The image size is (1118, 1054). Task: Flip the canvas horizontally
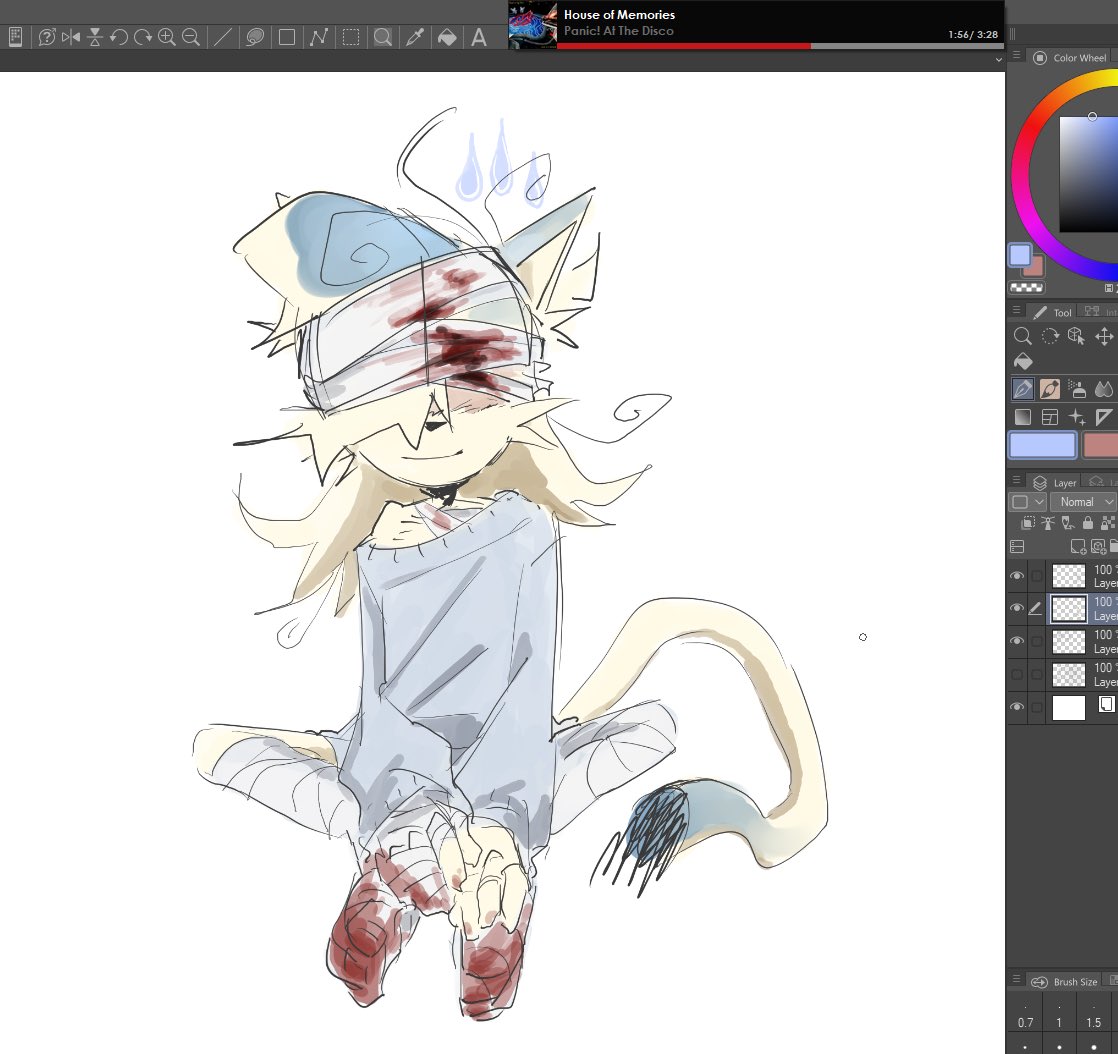(x=71, y=37)
